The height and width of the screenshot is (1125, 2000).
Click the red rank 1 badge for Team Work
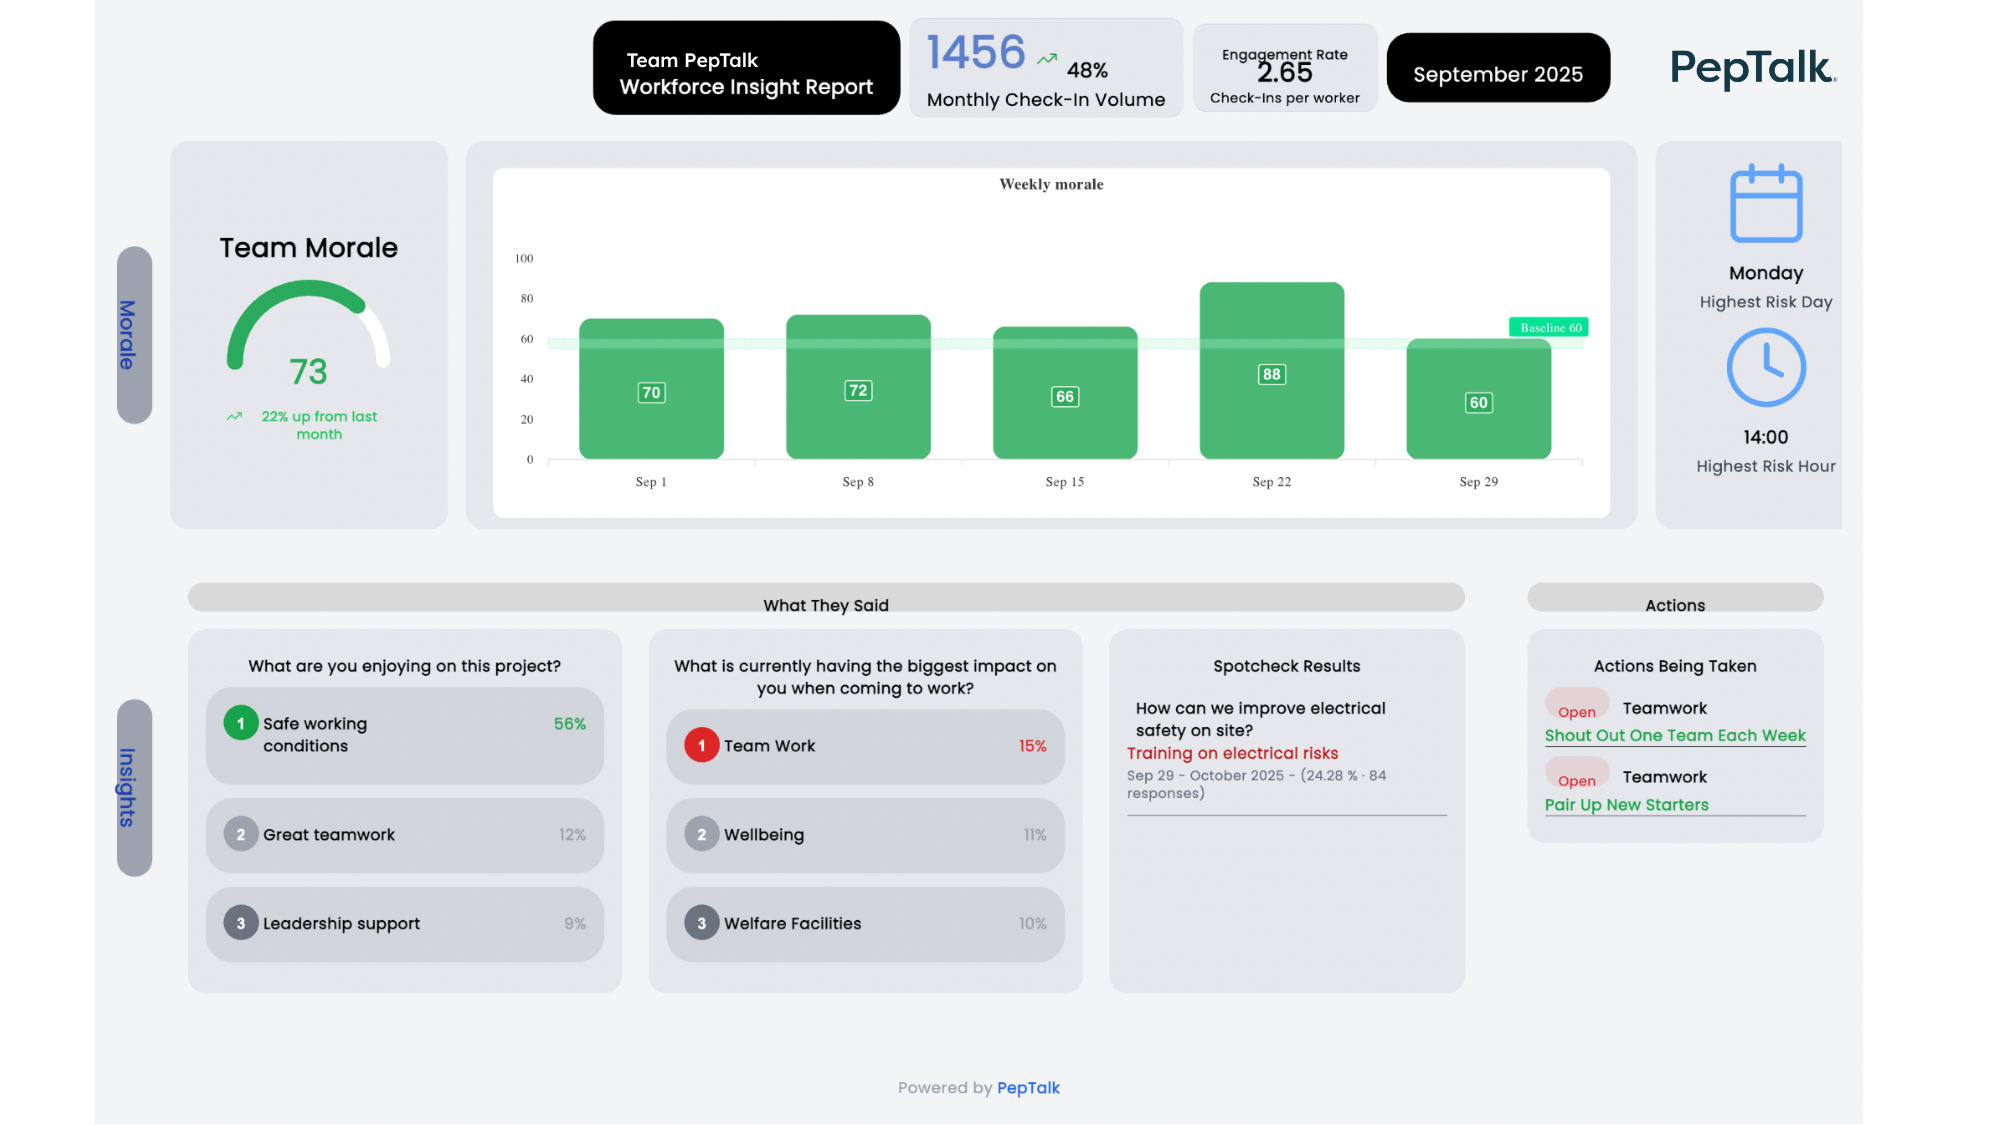pos(701,745)
